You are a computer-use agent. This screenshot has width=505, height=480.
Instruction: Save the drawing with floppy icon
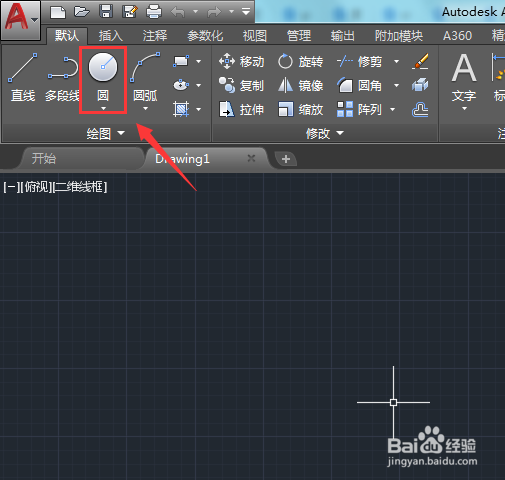click(x=106, y=12)
